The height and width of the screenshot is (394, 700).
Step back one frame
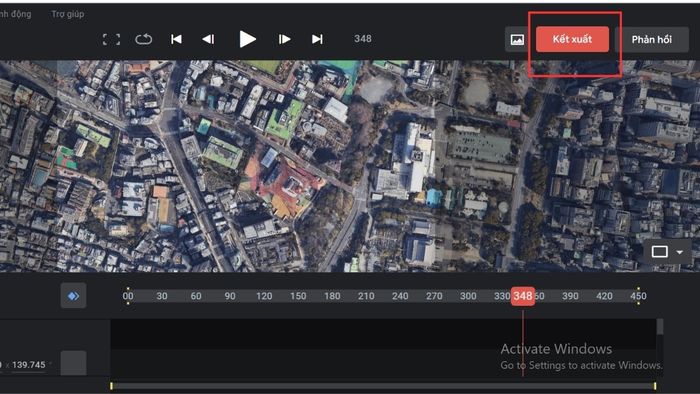point(208,39)
